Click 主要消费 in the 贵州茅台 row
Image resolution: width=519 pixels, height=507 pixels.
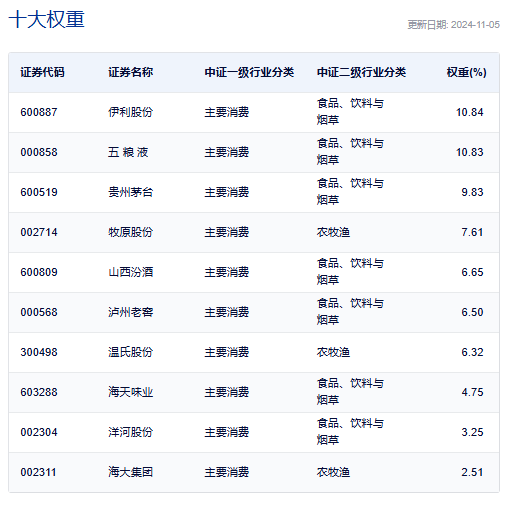pyautogui.click(x=227, y=192)
